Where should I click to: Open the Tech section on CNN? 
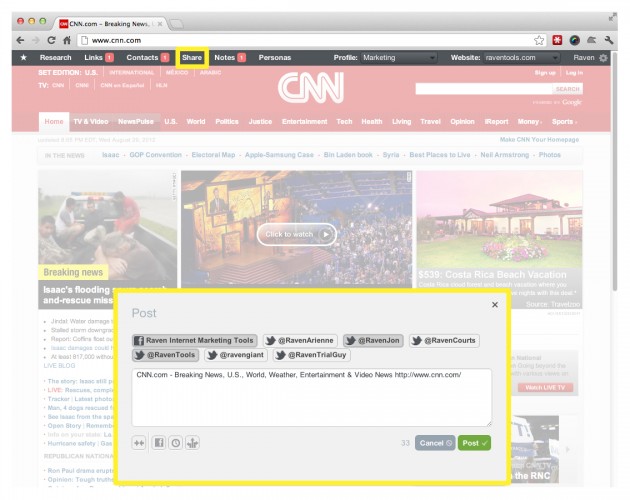click(344, 122)
